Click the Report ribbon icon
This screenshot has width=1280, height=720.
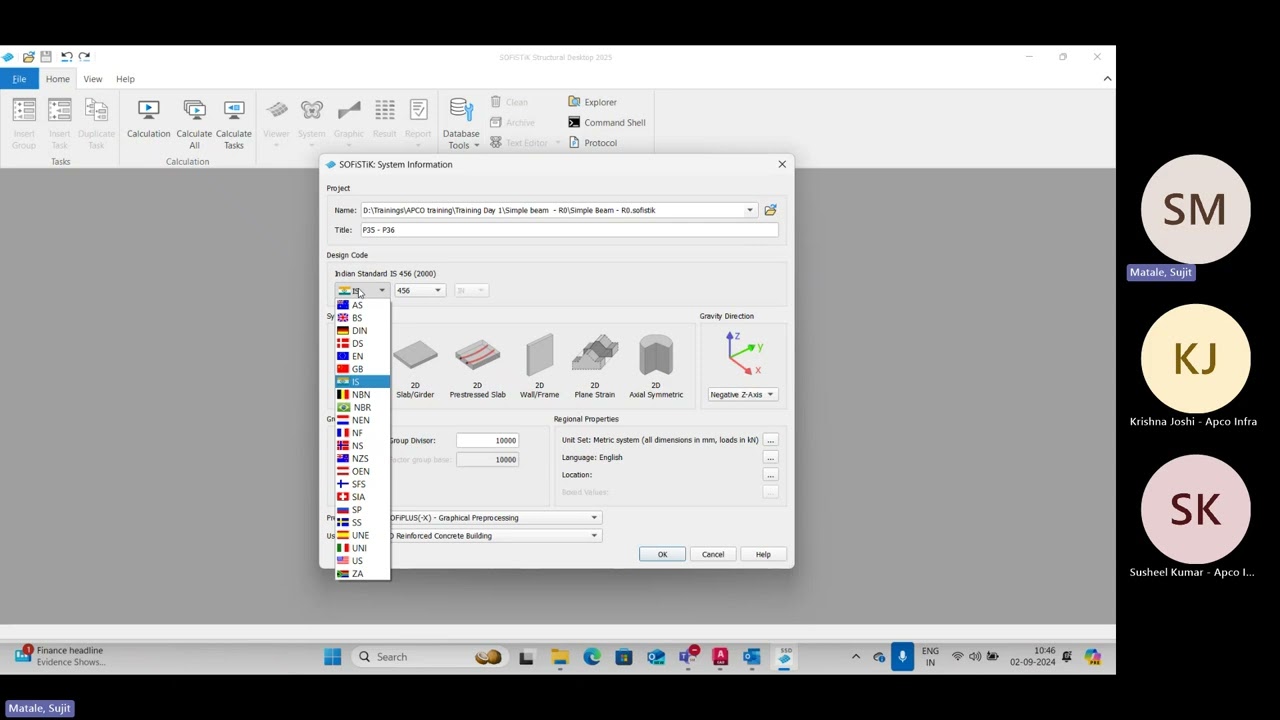pos(418,120)
